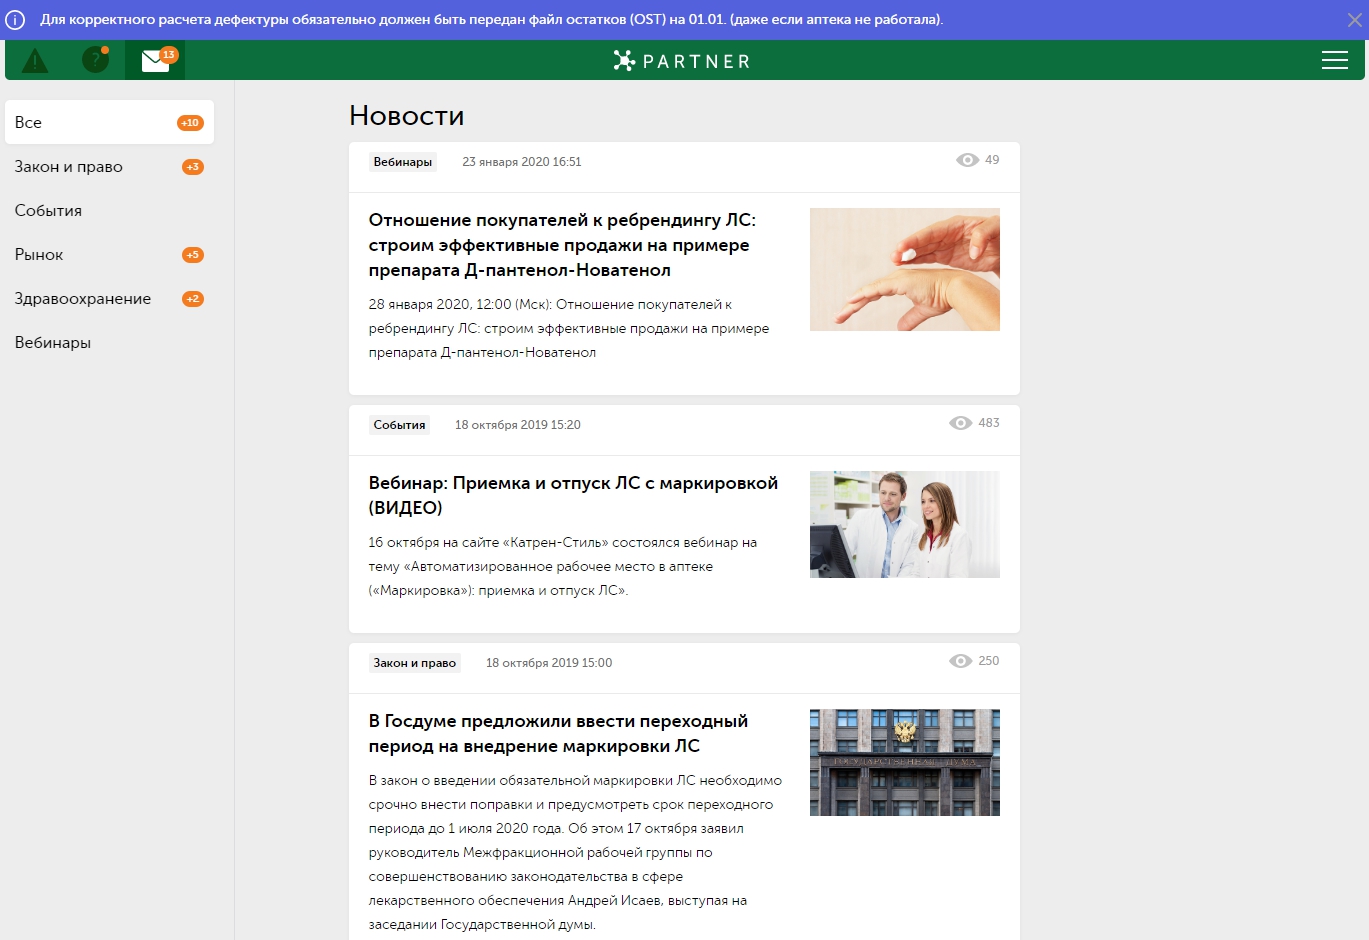Screen dimensions: 1369x940
Task: Click the info icon in blue banner
Action: (15, 20)
